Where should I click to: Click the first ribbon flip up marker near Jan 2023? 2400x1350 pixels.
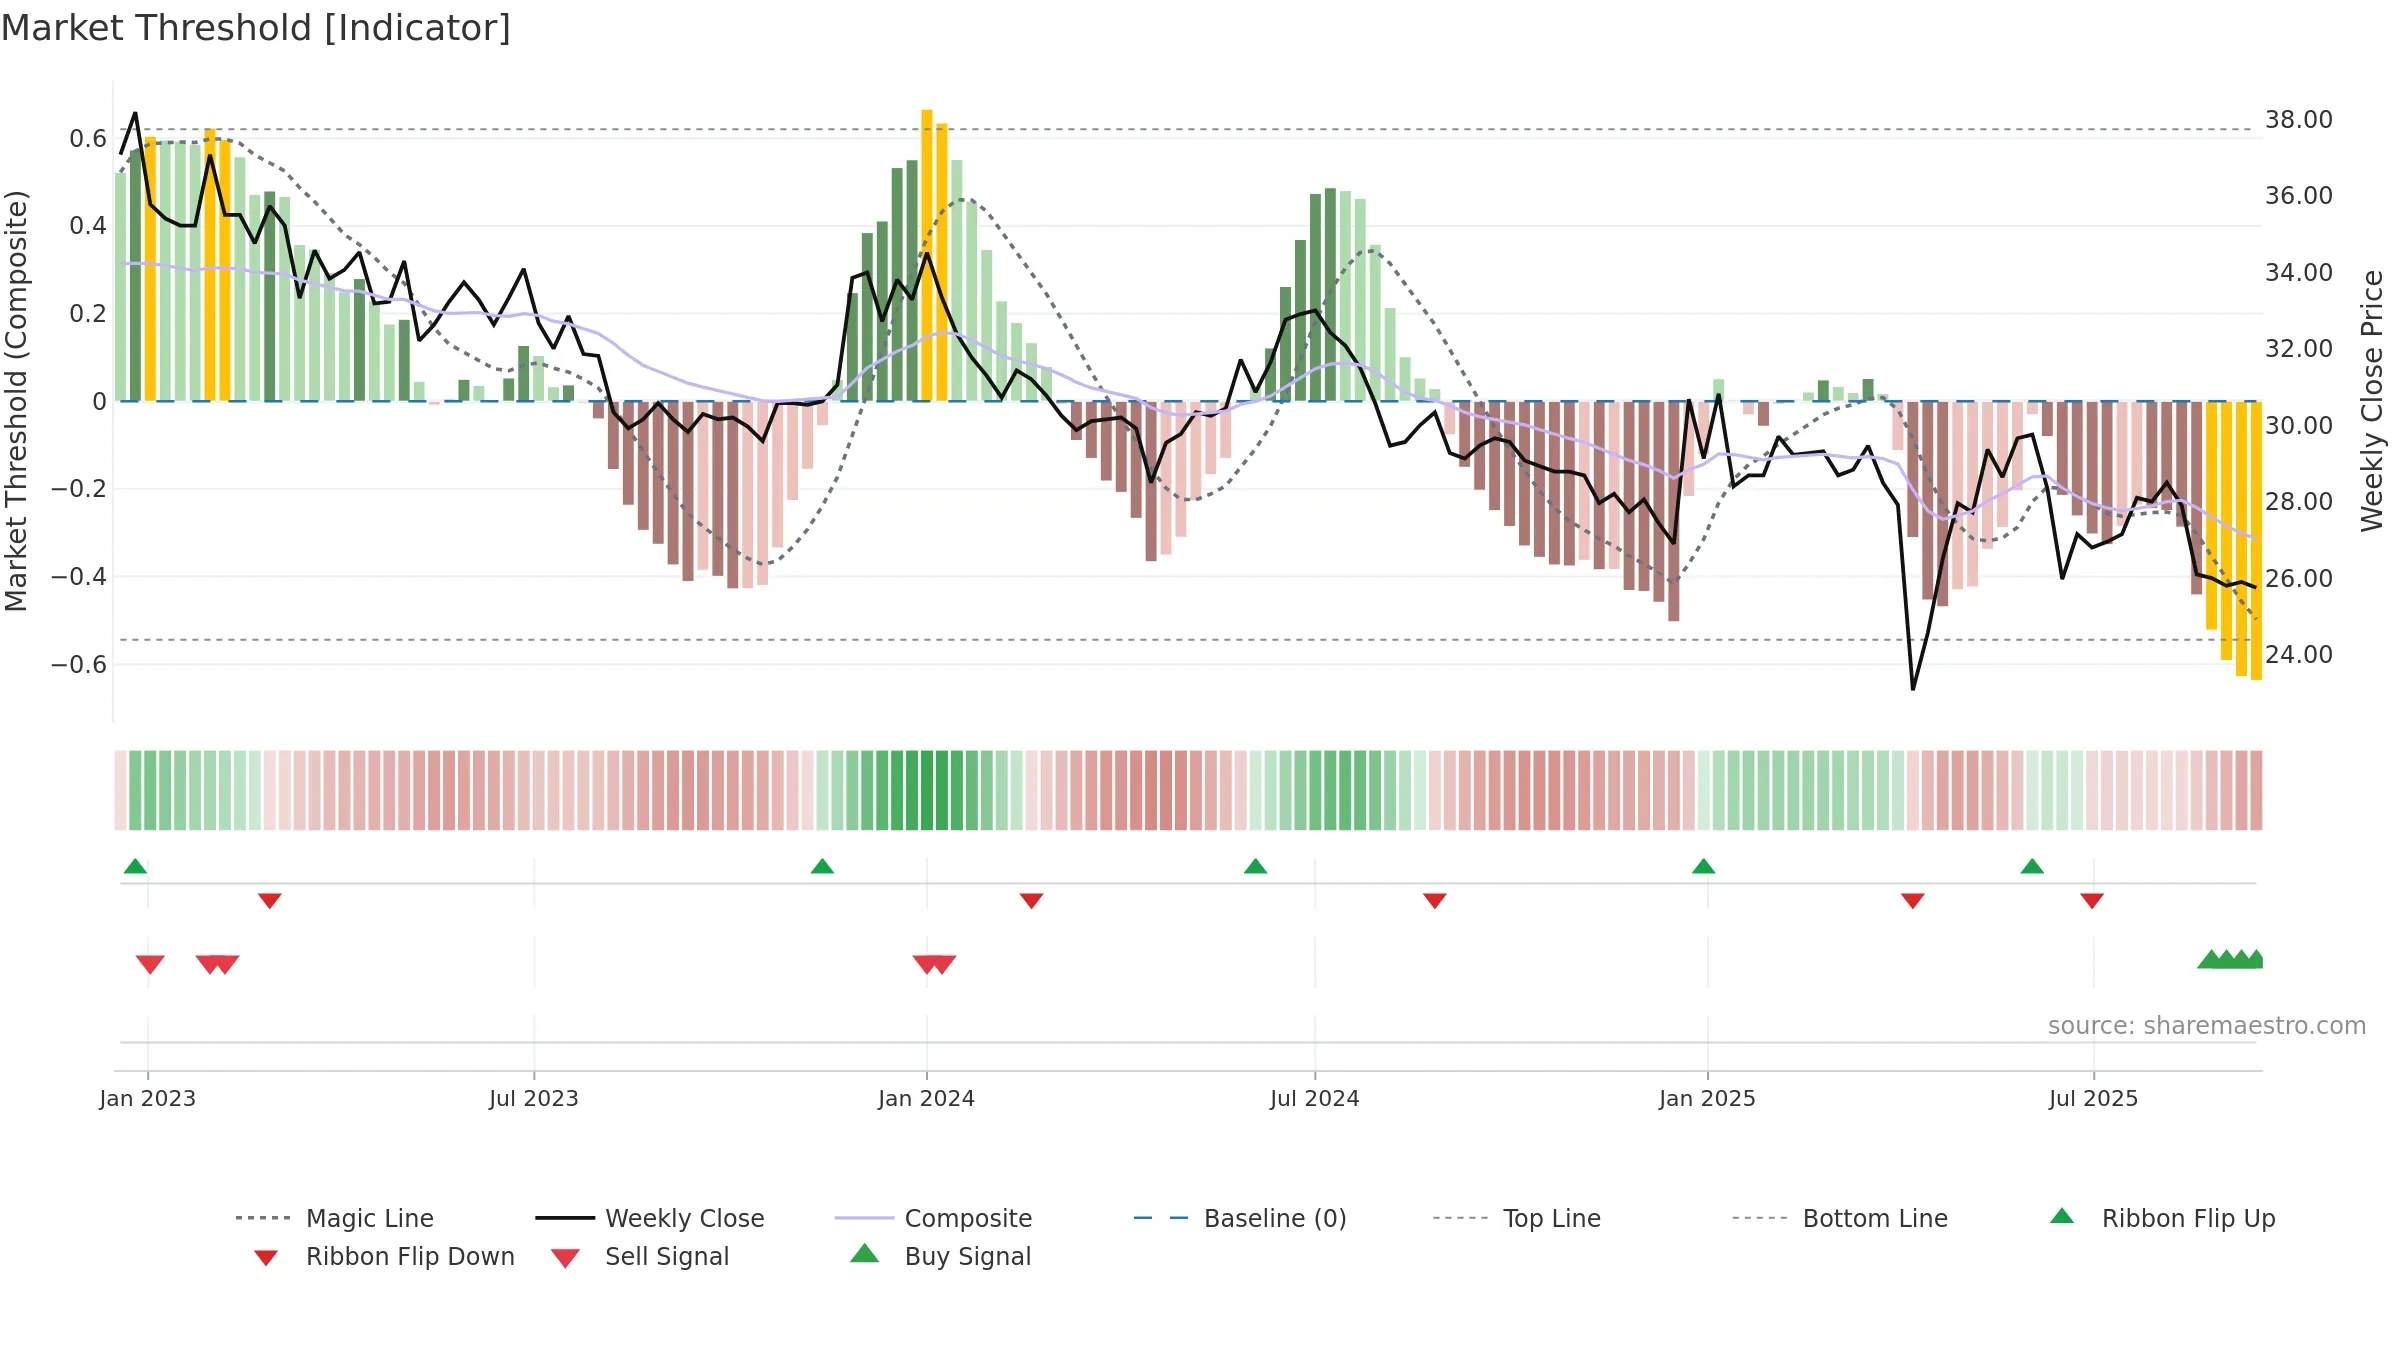coord(135,866)
